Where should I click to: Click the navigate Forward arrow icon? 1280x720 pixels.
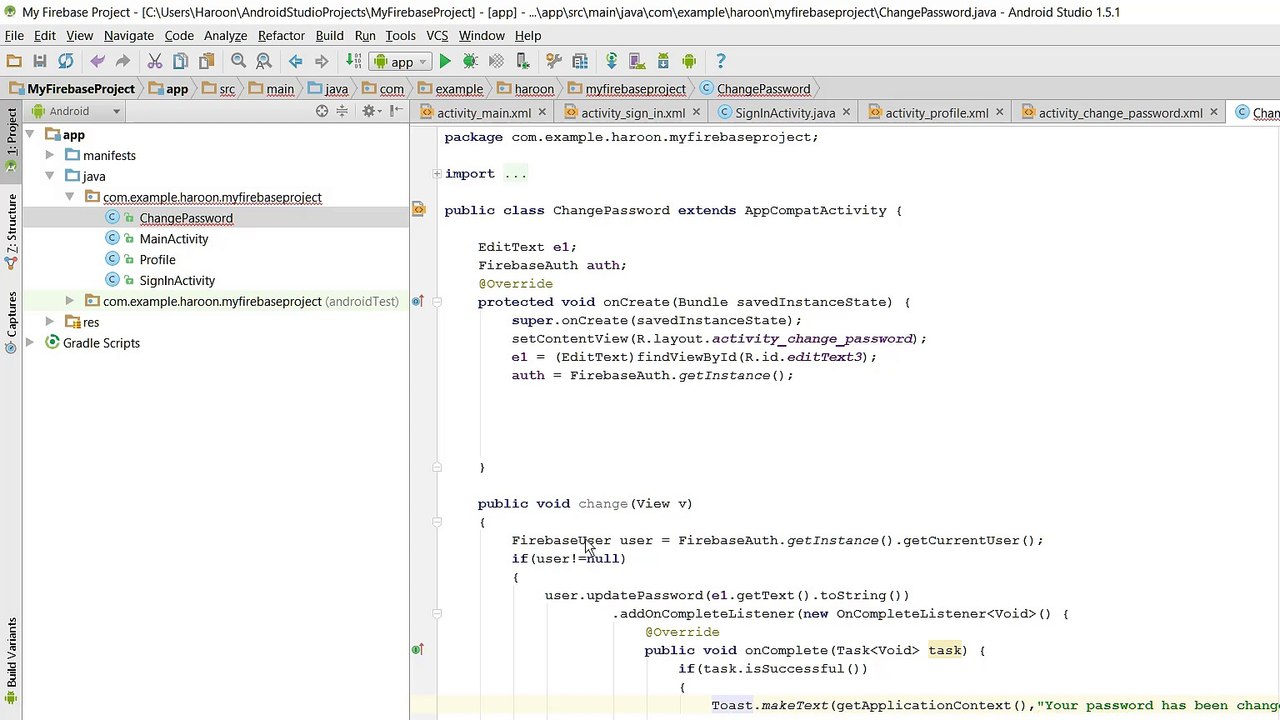321,62
